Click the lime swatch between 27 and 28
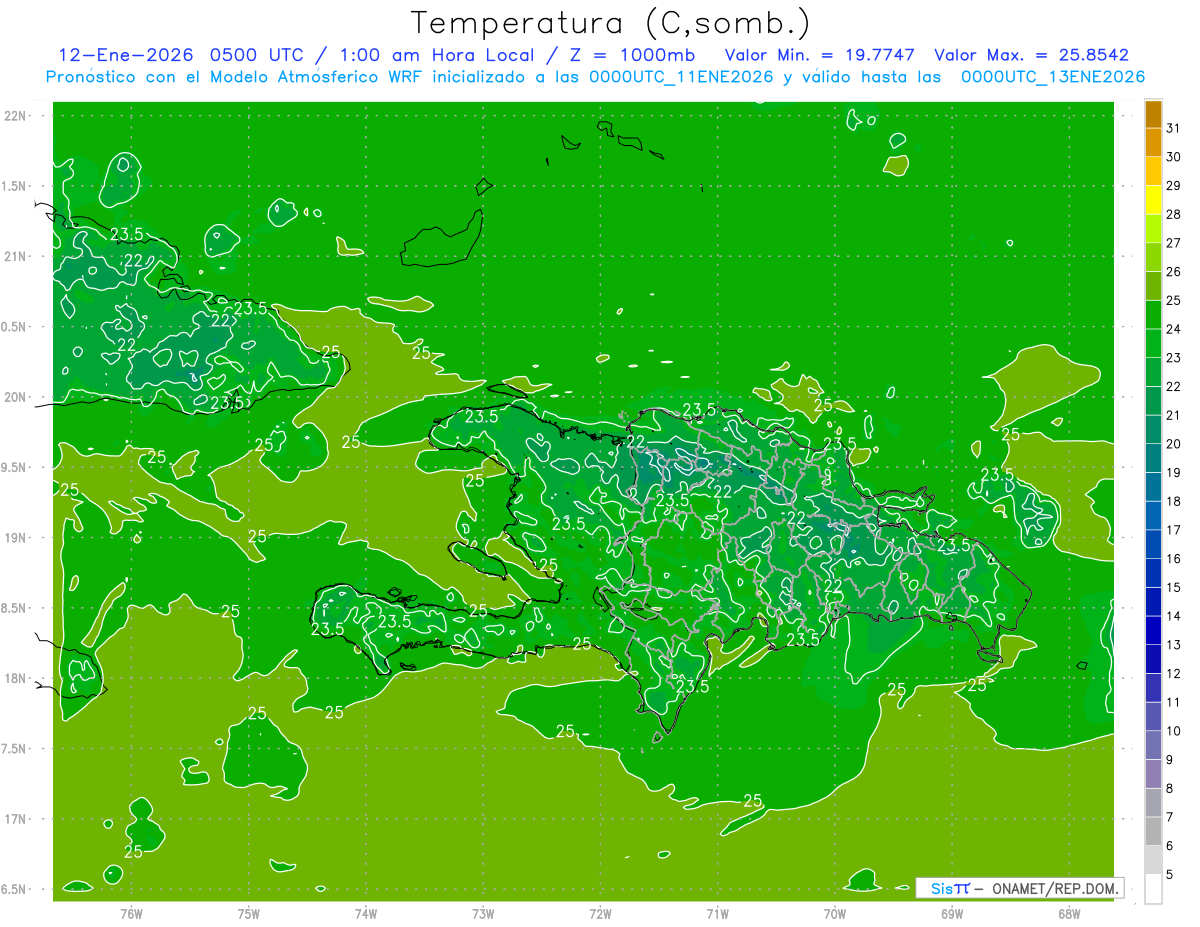 coord(1153,229)
